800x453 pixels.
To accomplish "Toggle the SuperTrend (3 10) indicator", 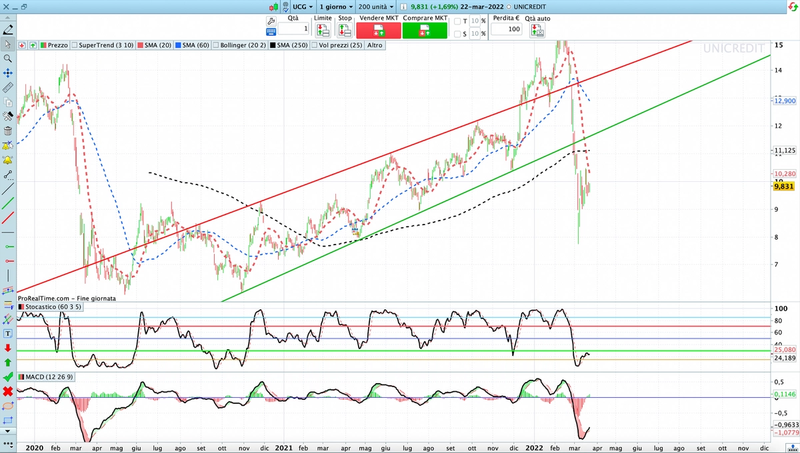I will [103, 45].
